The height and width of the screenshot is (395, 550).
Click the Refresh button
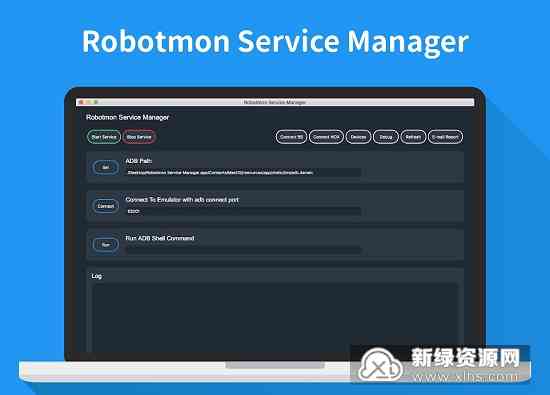(413, 137)
